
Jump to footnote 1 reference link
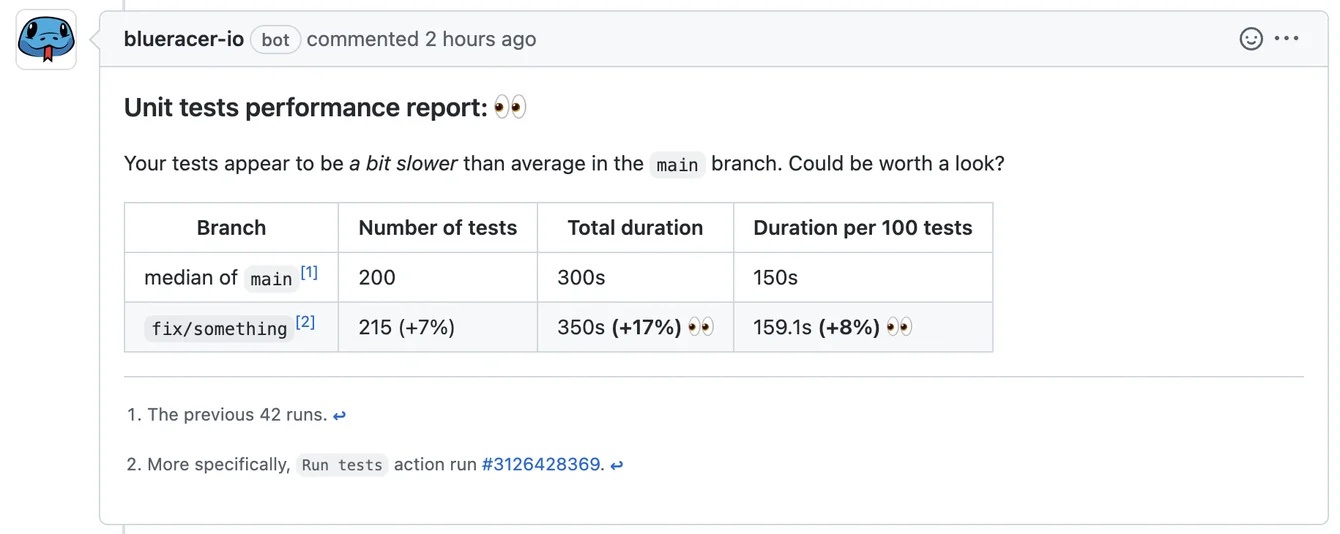click(309, 272)
